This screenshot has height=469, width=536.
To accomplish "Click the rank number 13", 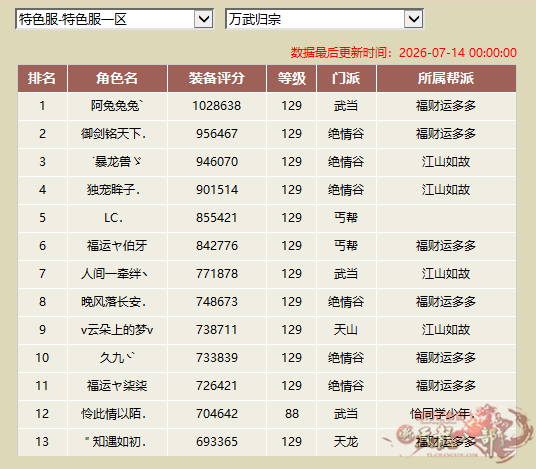I will (42, 442).
